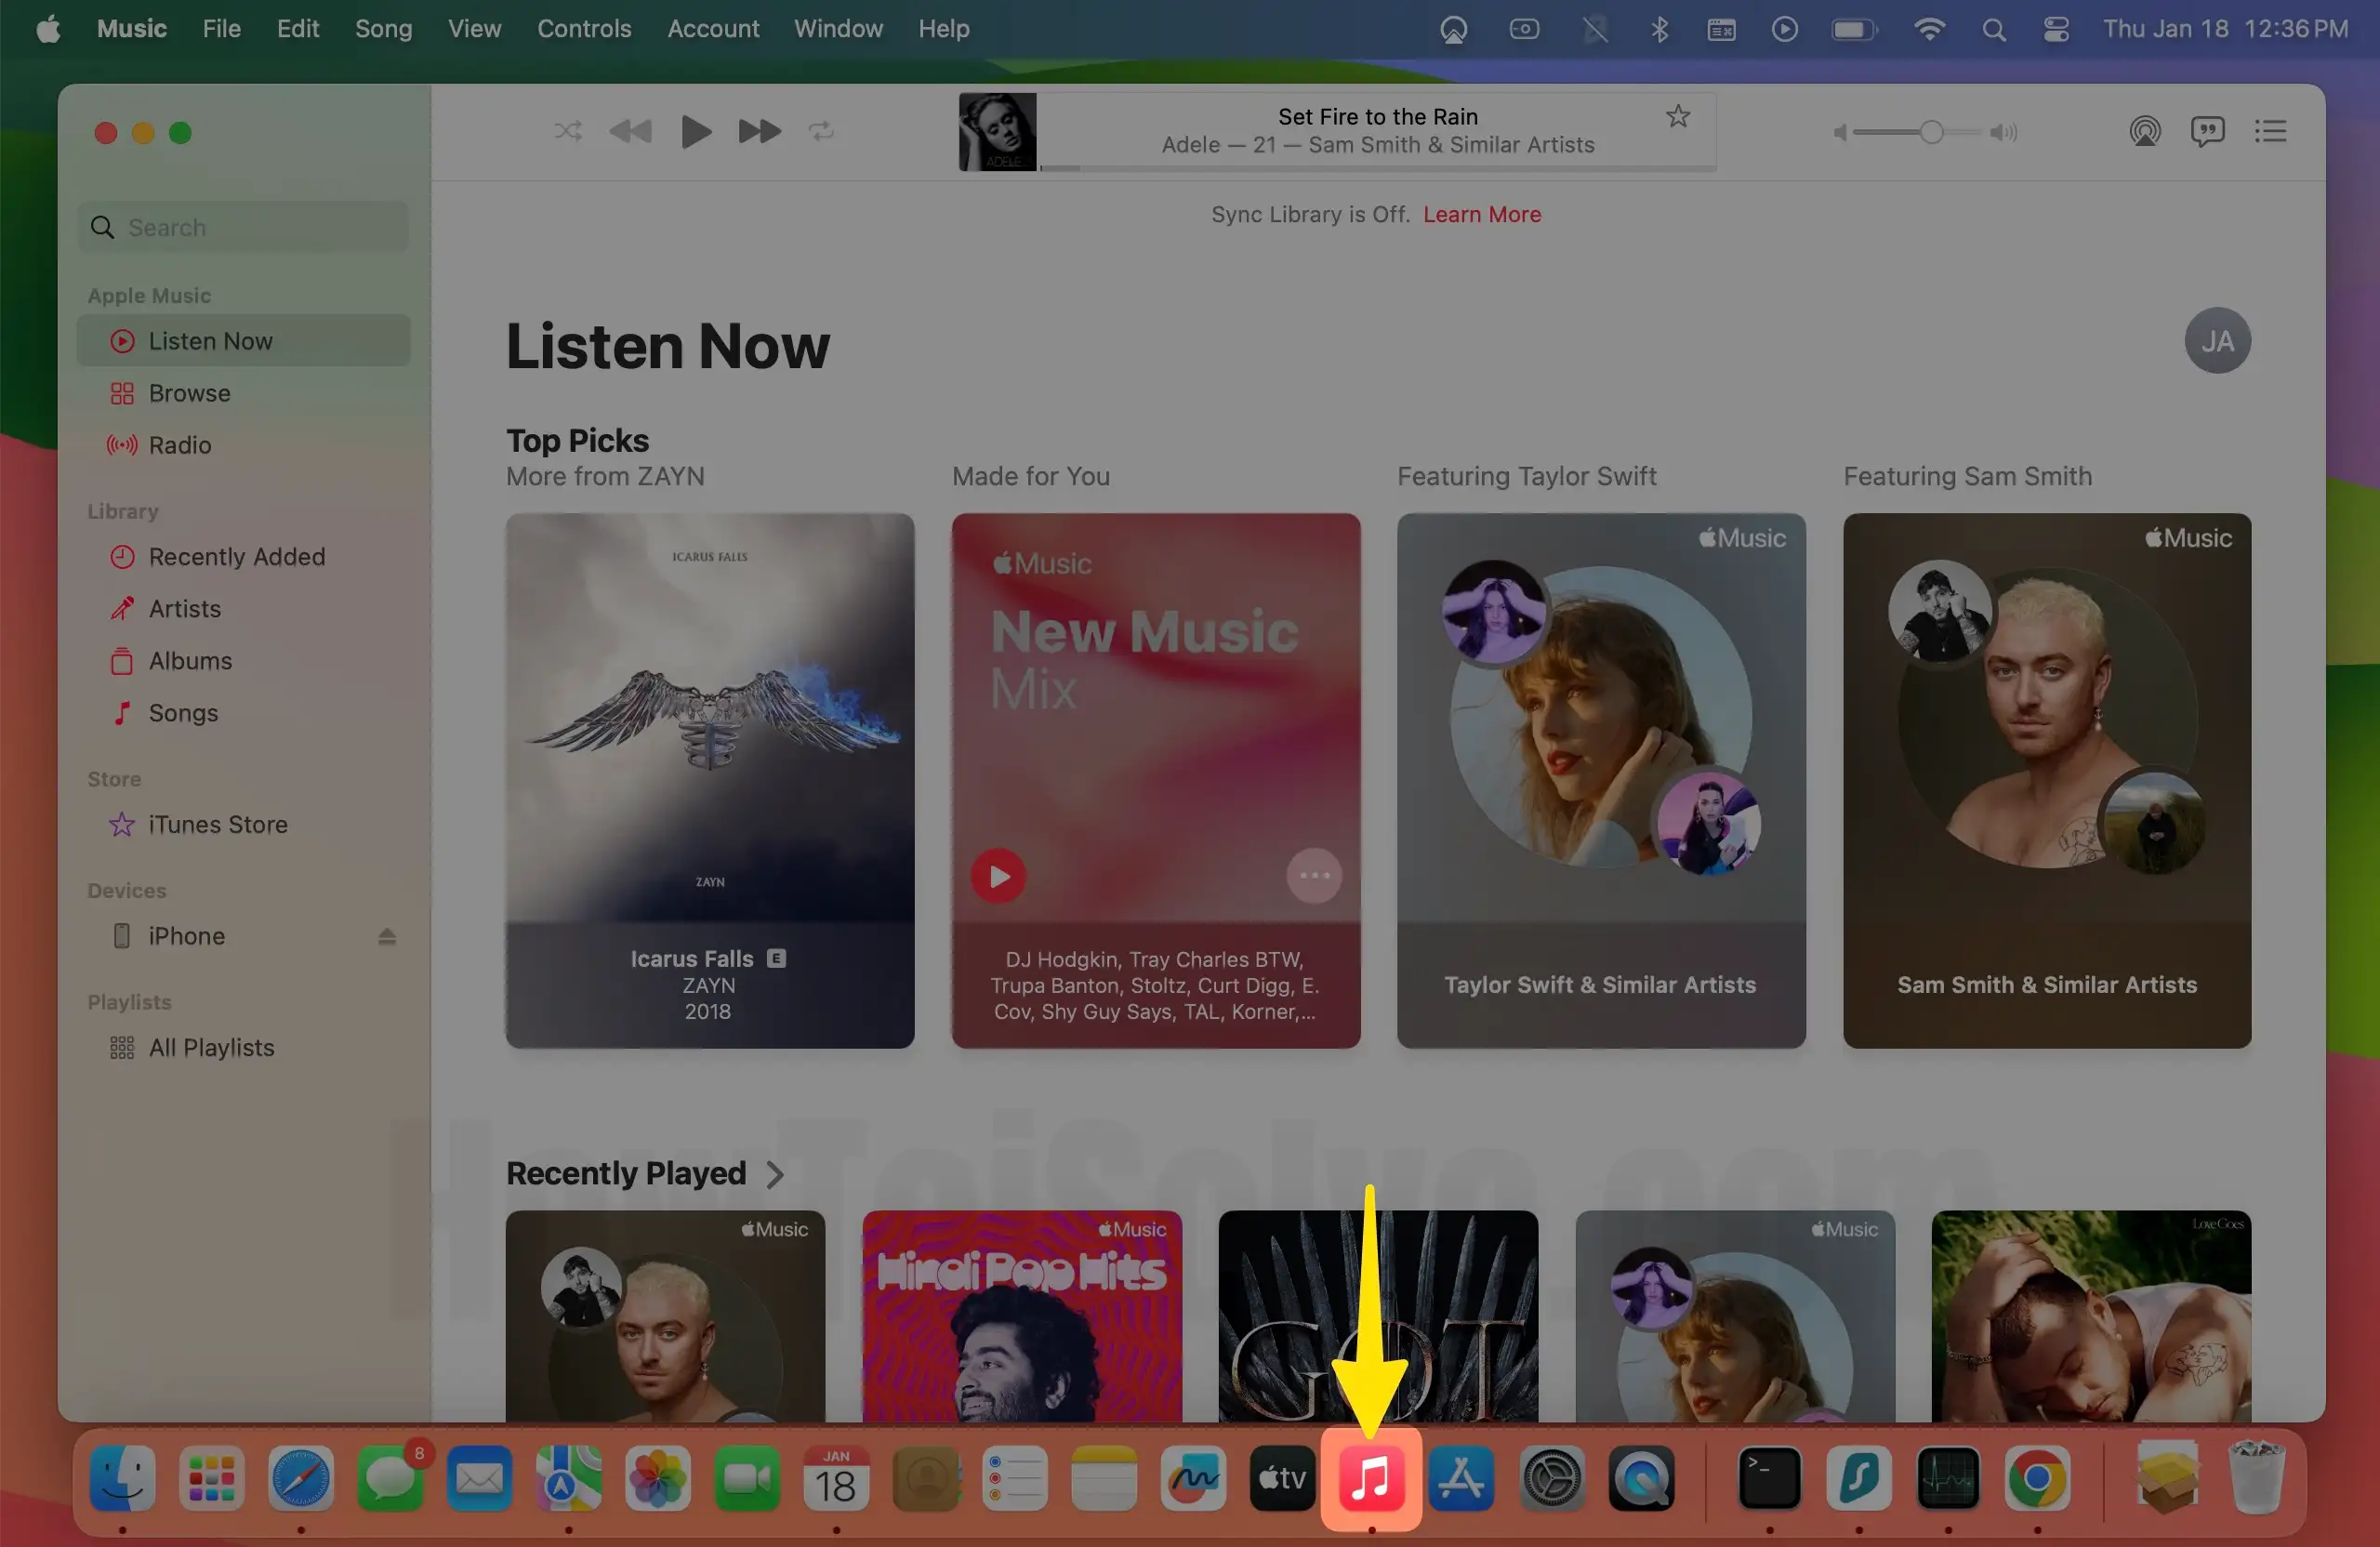The height and width of the screenshot is (1547, 2380).
Task: Select Listen Now in sidebar
Action: coord(243,341)
